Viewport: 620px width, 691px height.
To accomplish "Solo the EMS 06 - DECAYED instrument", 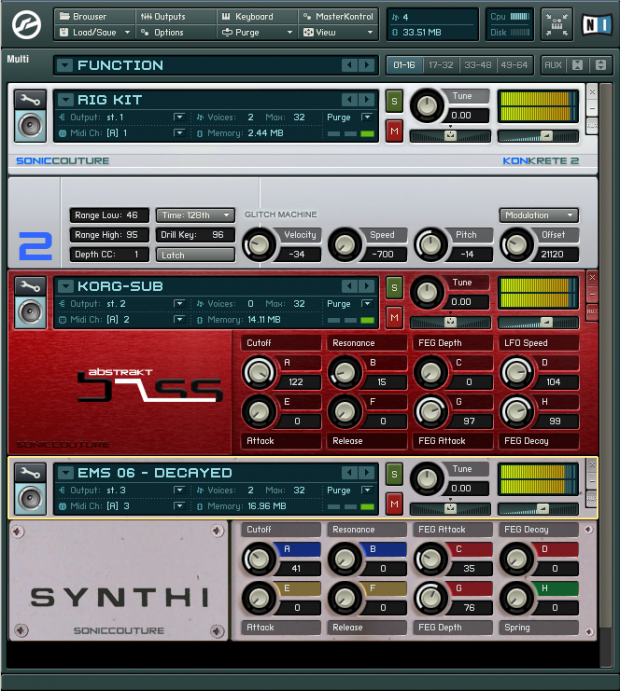I will pos(394,474).
